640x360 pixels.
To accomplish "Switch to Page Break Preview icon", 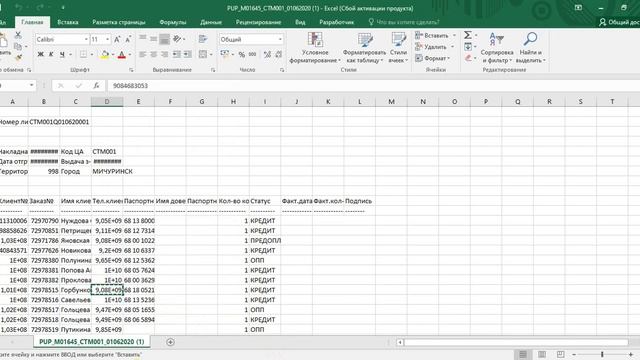I will [x=560, y=354].
